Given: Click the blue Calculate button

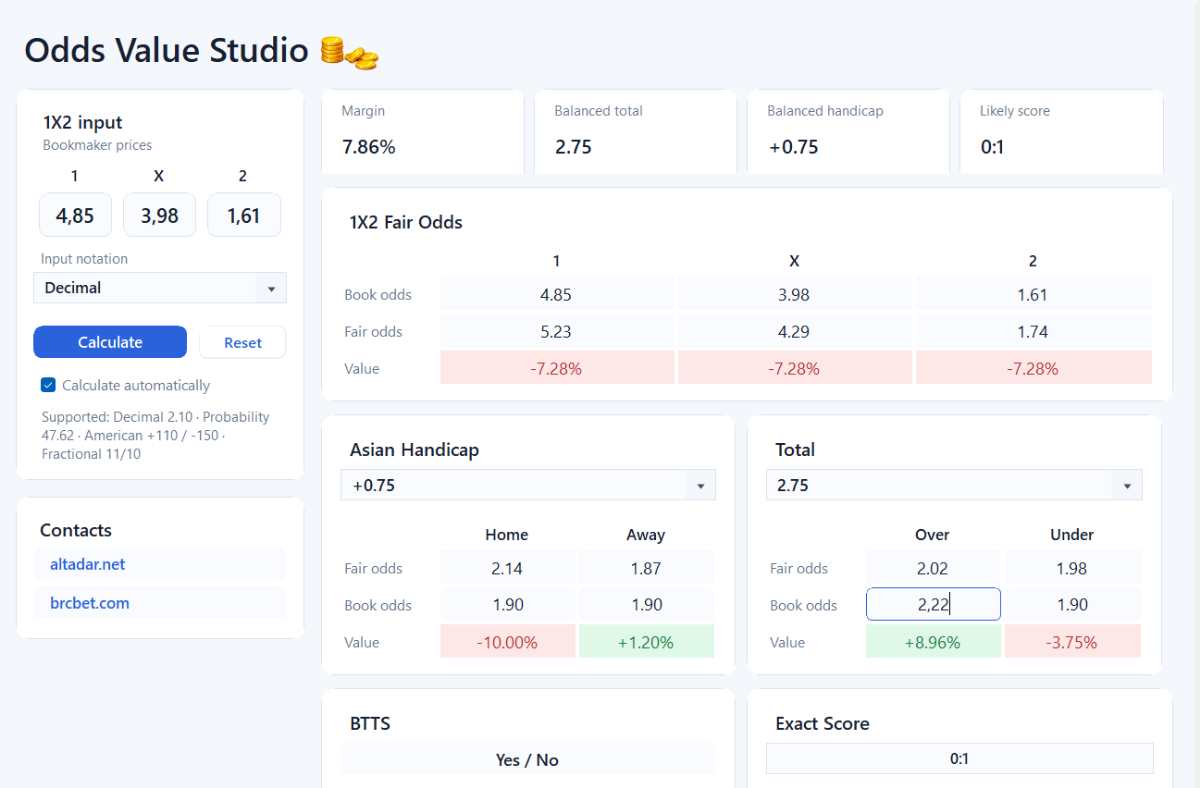Looking at the screenshot, I should tap(110, 342).
